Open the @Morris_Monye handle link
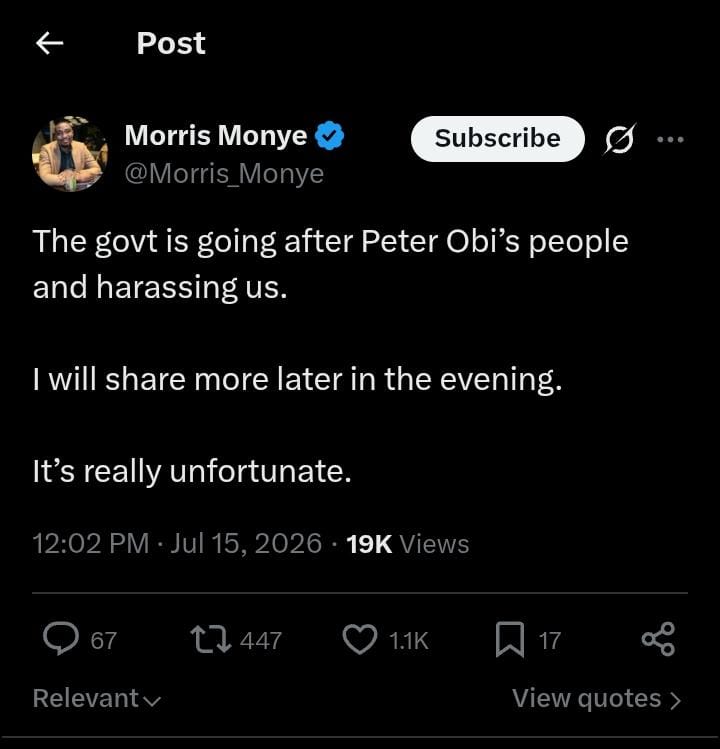The height and width of the screenshot is (749, 720). pyautogui.click(x=224, y=173)
